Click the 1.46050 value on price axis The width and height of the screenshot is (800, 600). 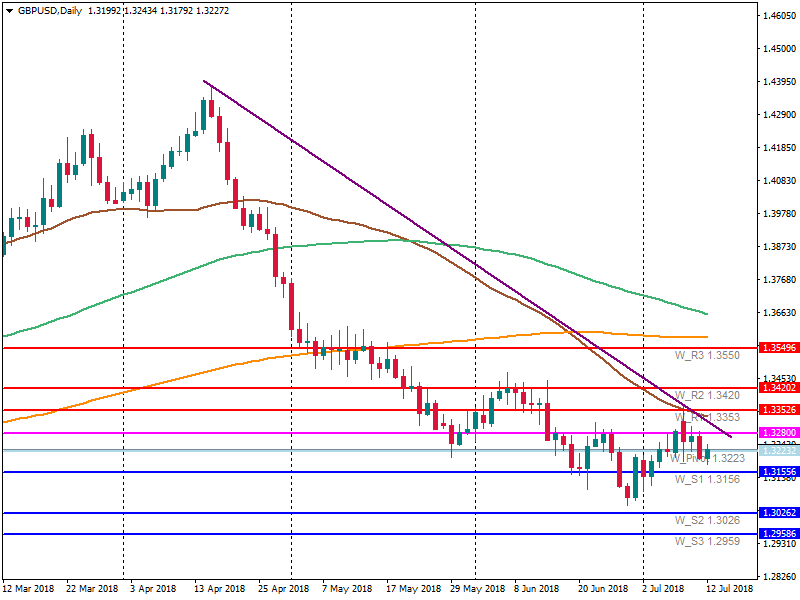[x=778, y=16]
